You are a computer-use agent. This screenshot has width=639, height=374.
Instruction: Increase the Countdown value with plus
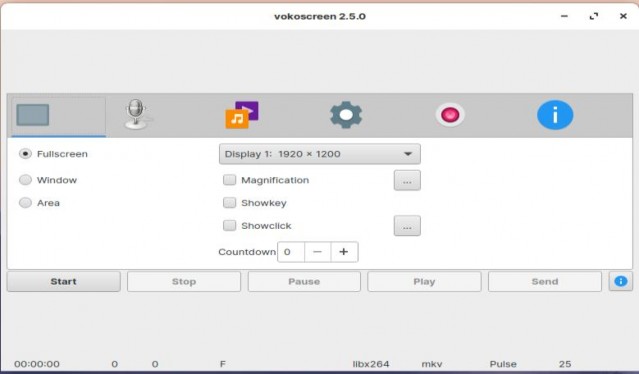344,252
